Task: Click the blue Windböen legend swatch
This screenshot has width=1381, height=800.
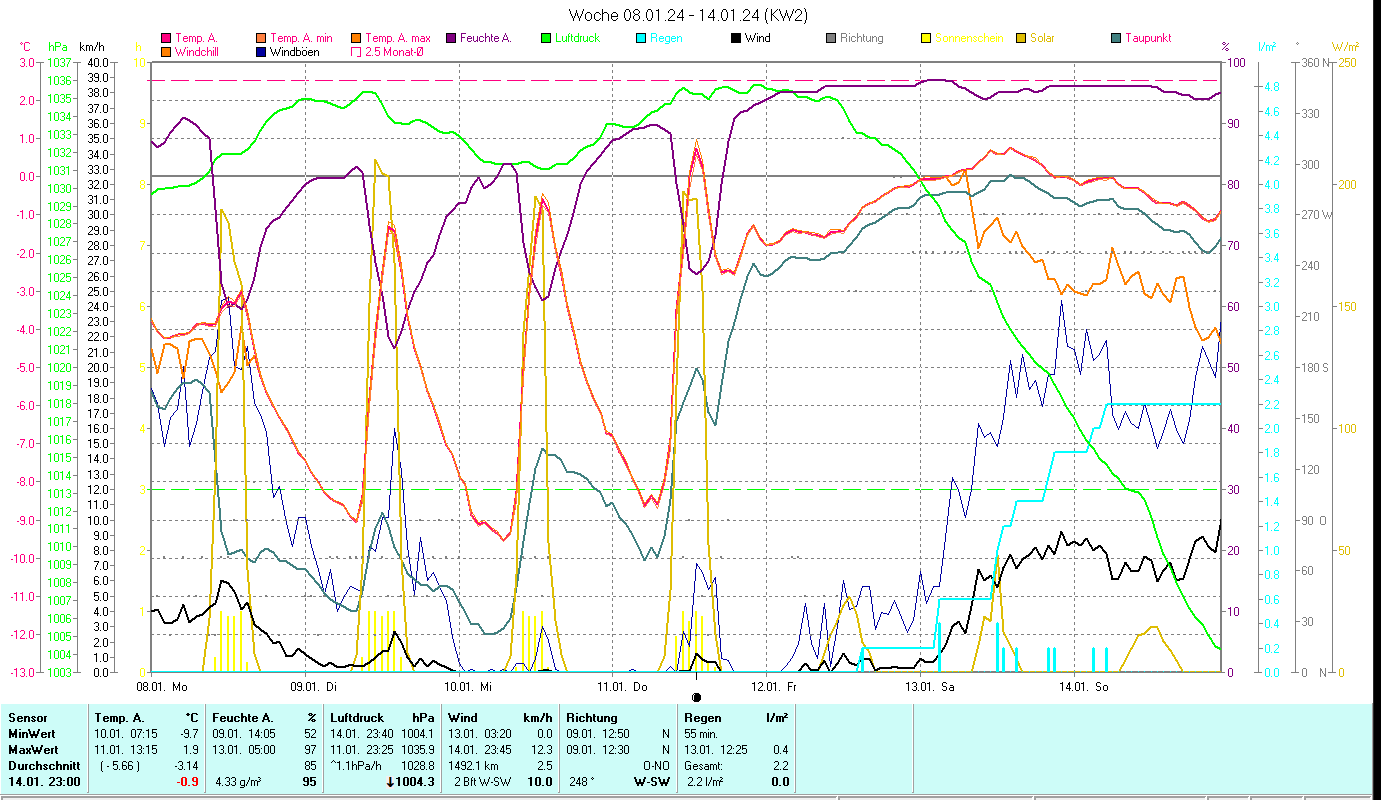Action: point(261,51)
